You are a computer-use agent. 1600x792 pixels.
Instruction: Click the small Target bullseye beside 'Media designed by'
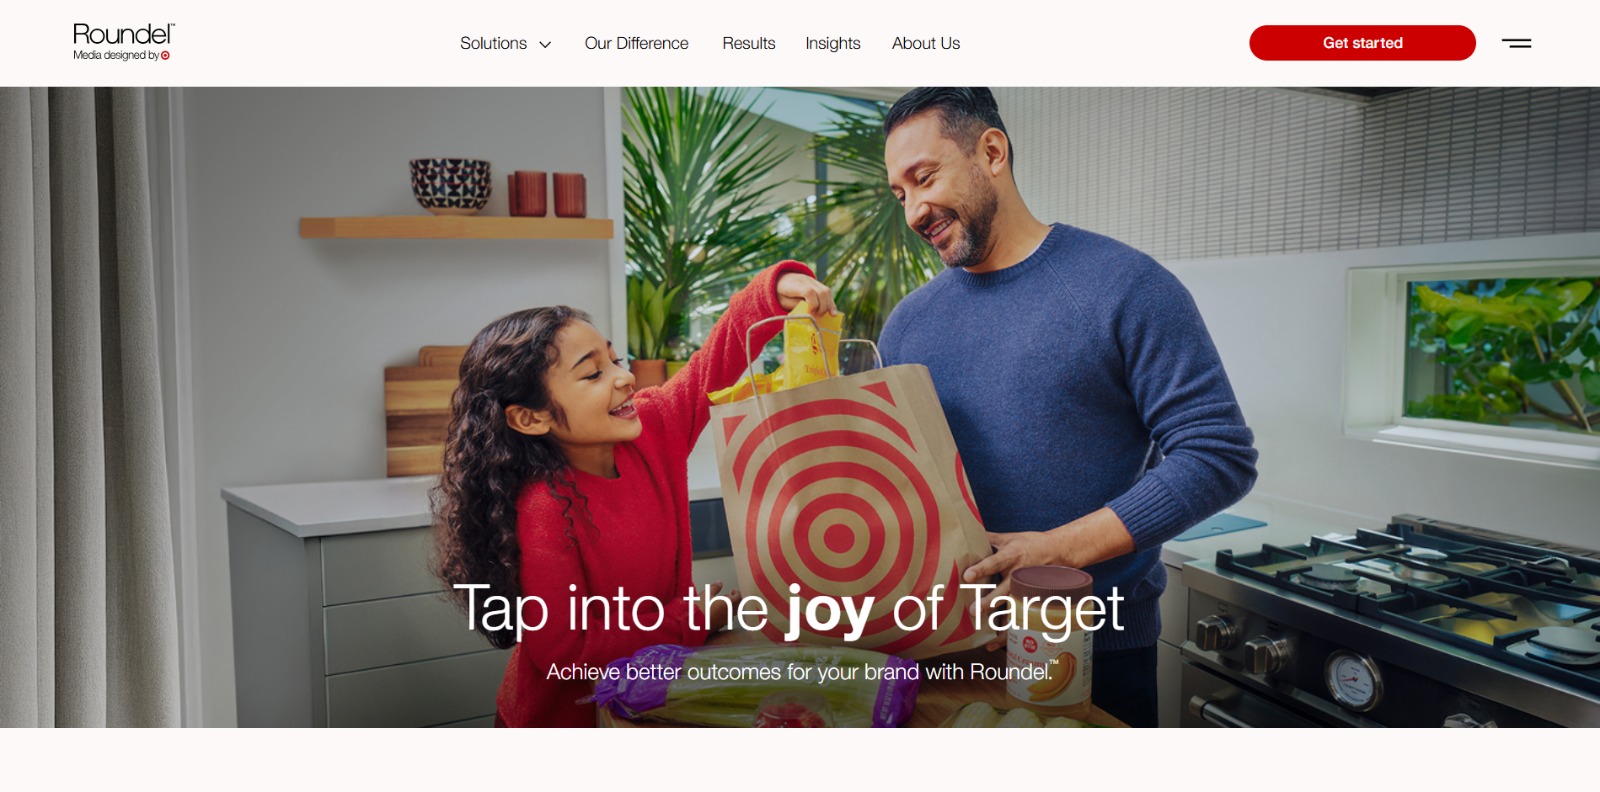pos(165,56)
